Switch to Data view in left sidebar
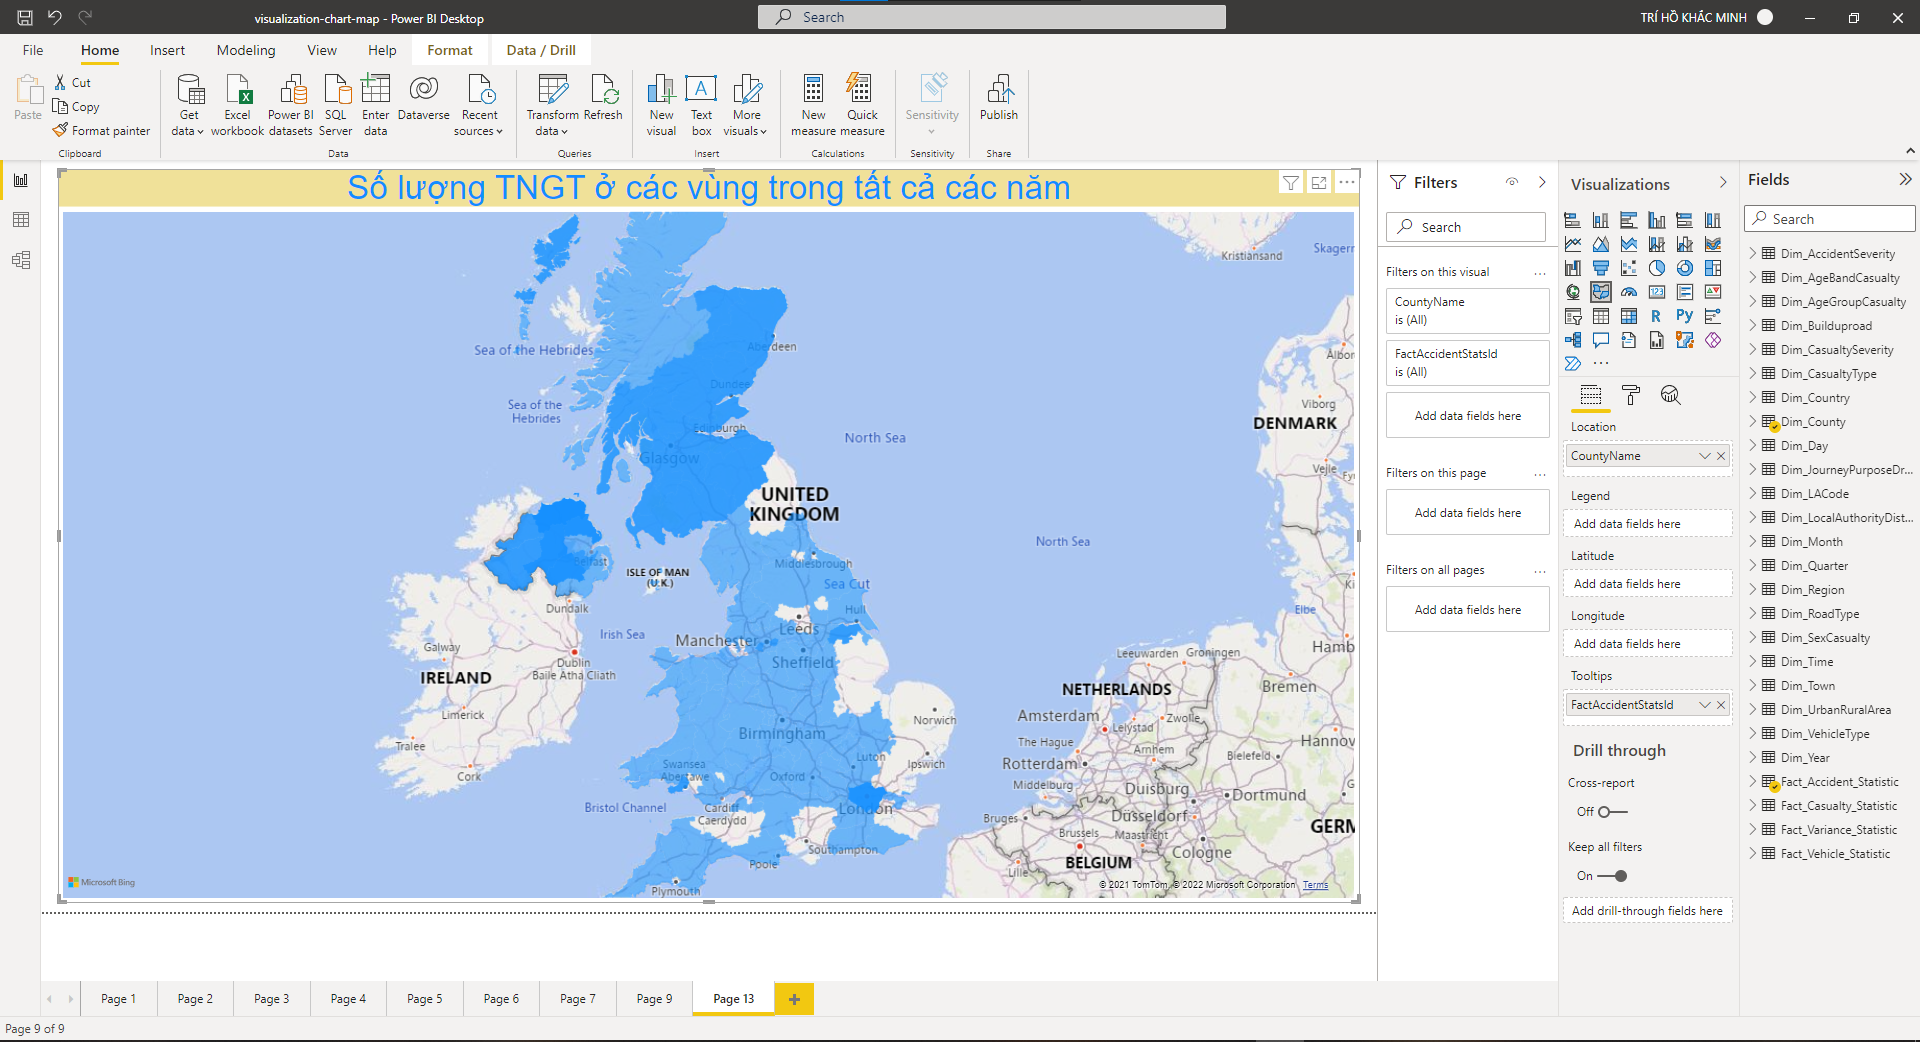 (21, 220)
